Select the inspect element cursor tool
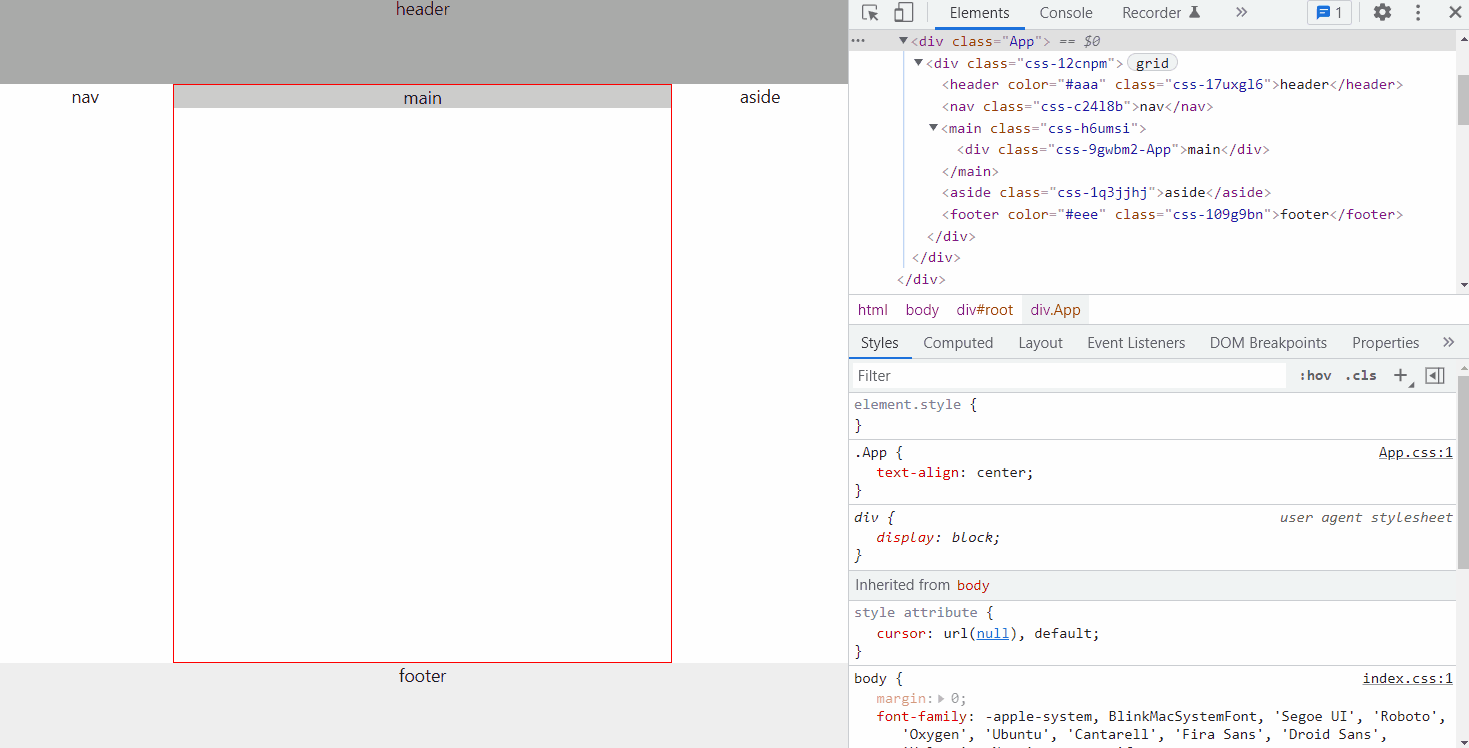This screenshot has width=1469, height=748. pos(869,12)
